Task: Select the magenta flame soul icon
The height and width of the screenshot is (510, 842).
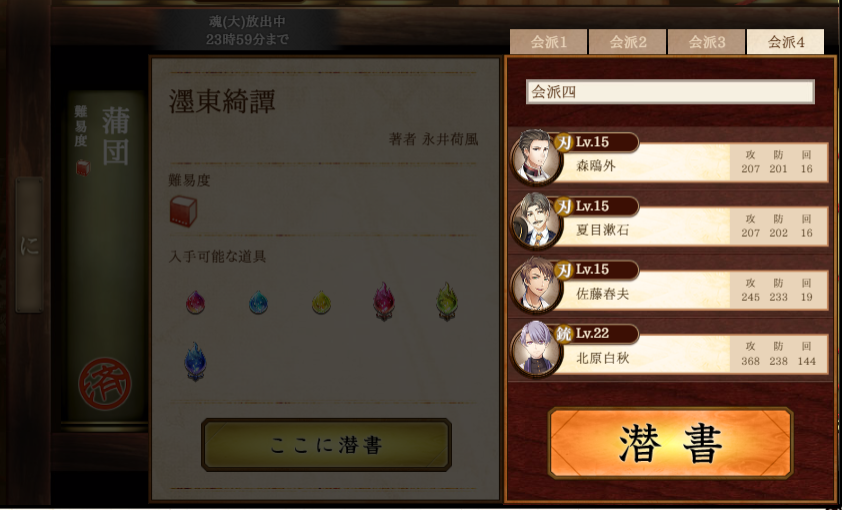Action: (x=384, y=301)
